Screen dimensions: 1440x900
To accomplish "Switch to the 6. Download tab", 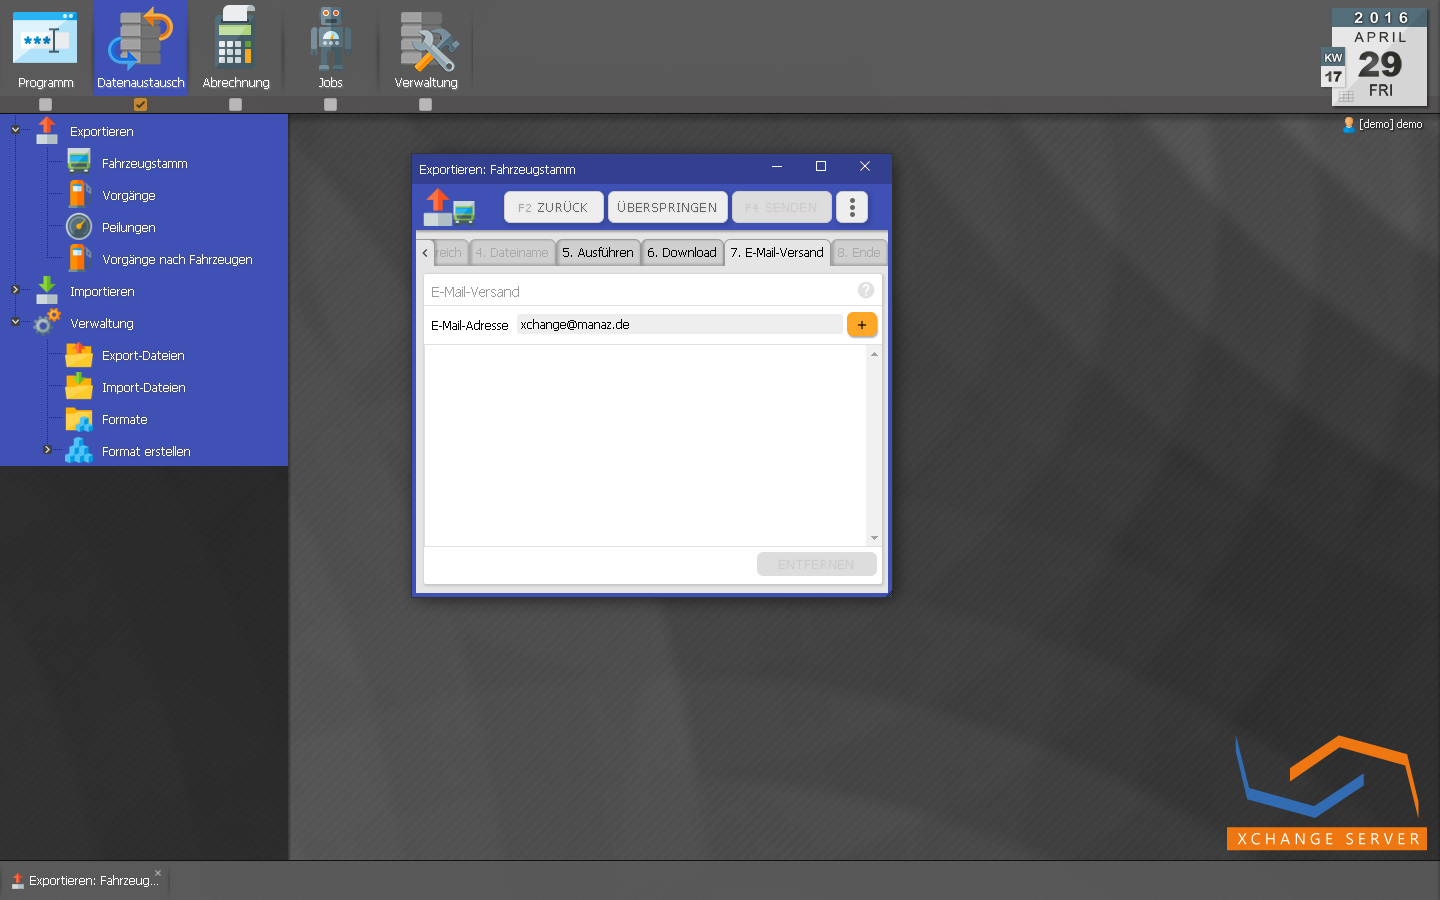I will (x=681, y=253).
